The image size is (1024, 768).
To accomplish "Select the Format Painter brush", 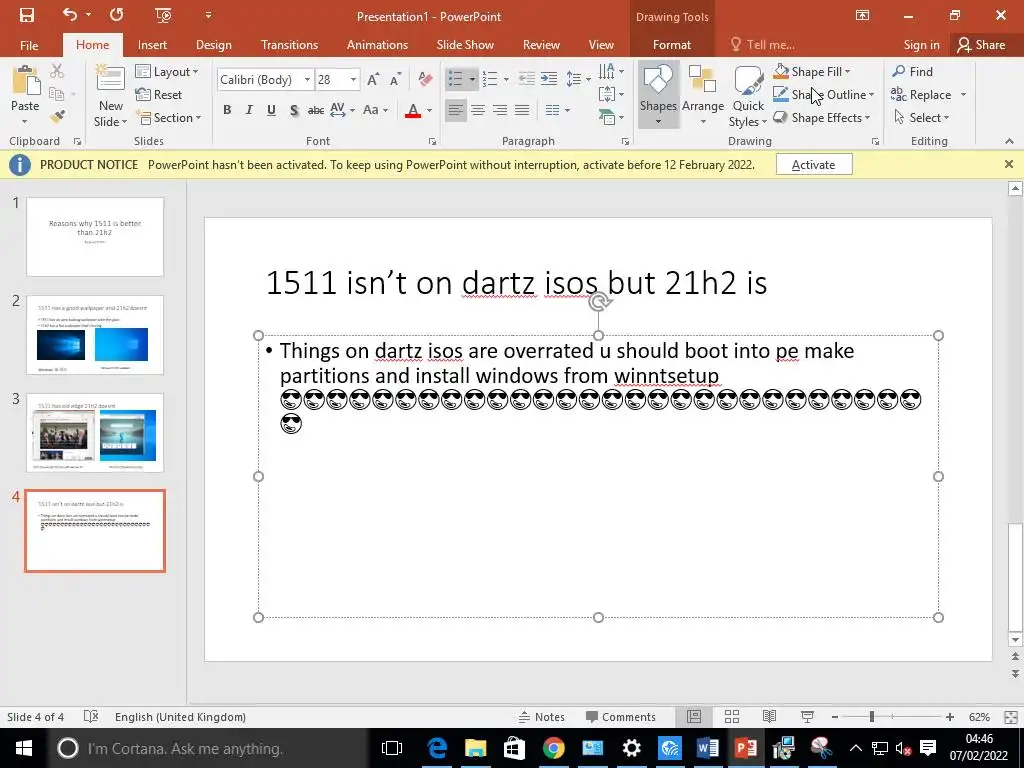I will (57, 117).
